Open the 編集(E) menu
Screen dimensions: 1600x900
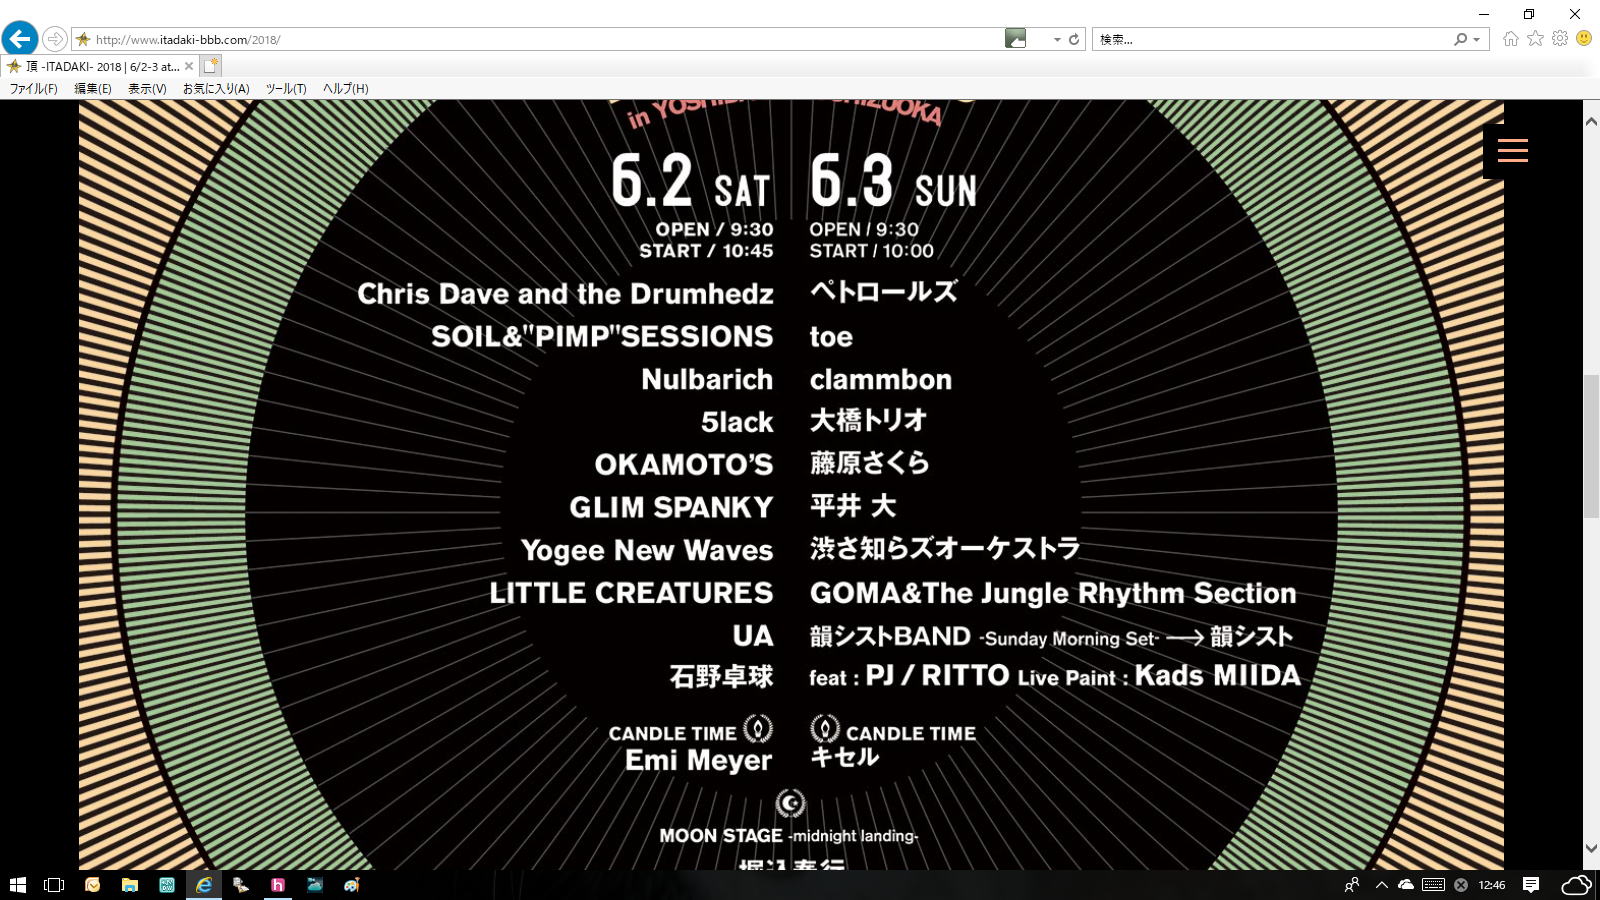[x=93, y=88]
